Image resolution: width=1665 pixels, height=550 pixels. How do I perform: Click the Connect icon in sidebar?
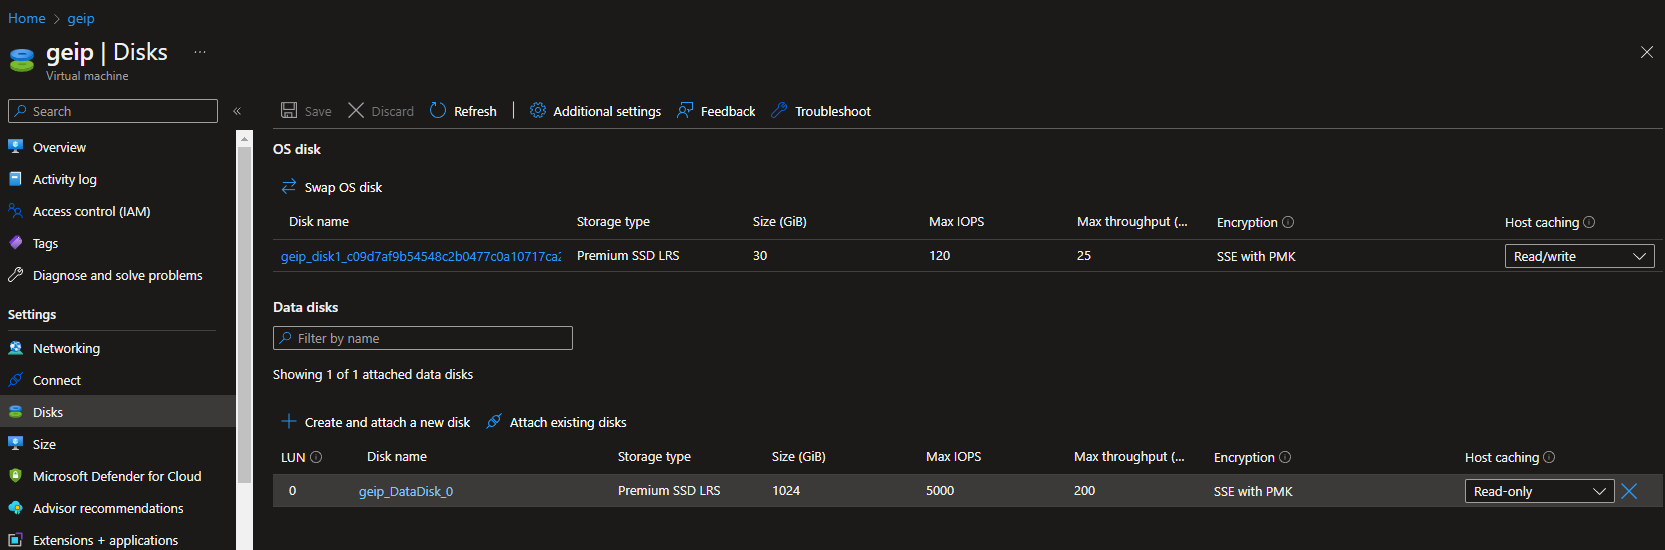[15, 380]
